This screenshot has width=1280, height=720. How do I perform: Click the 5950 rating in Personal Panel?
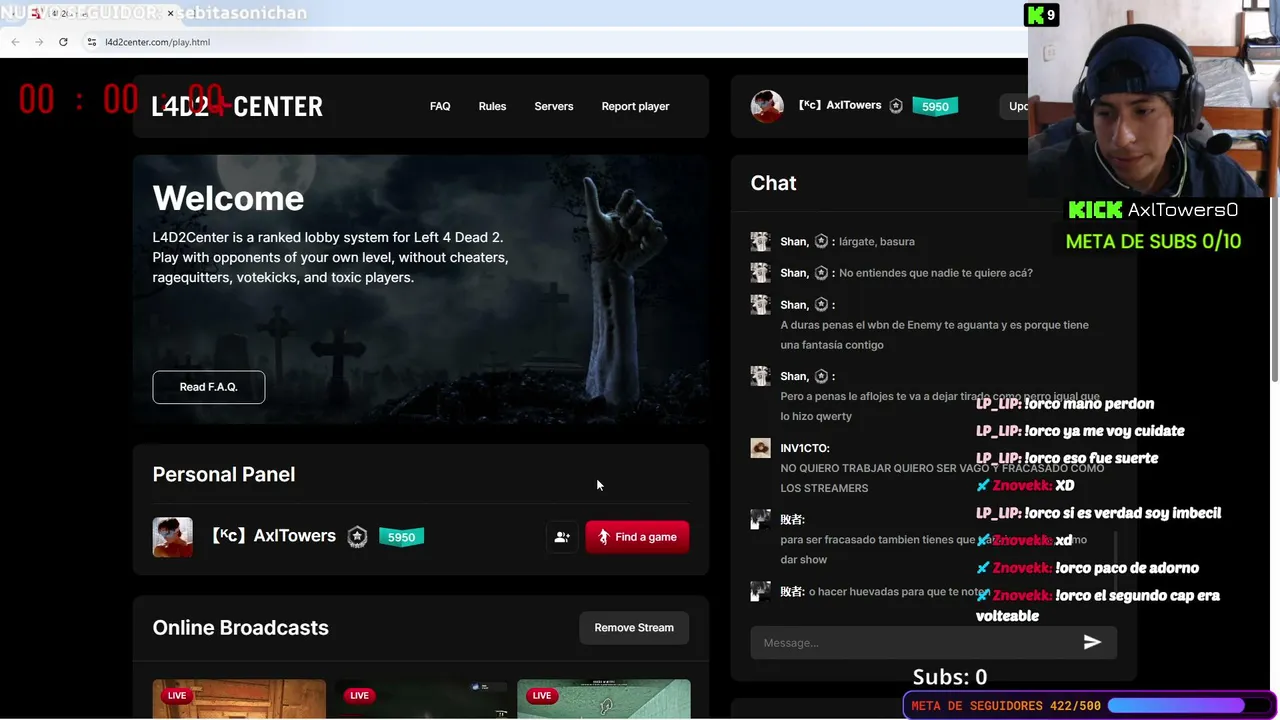tap(401, 537)
